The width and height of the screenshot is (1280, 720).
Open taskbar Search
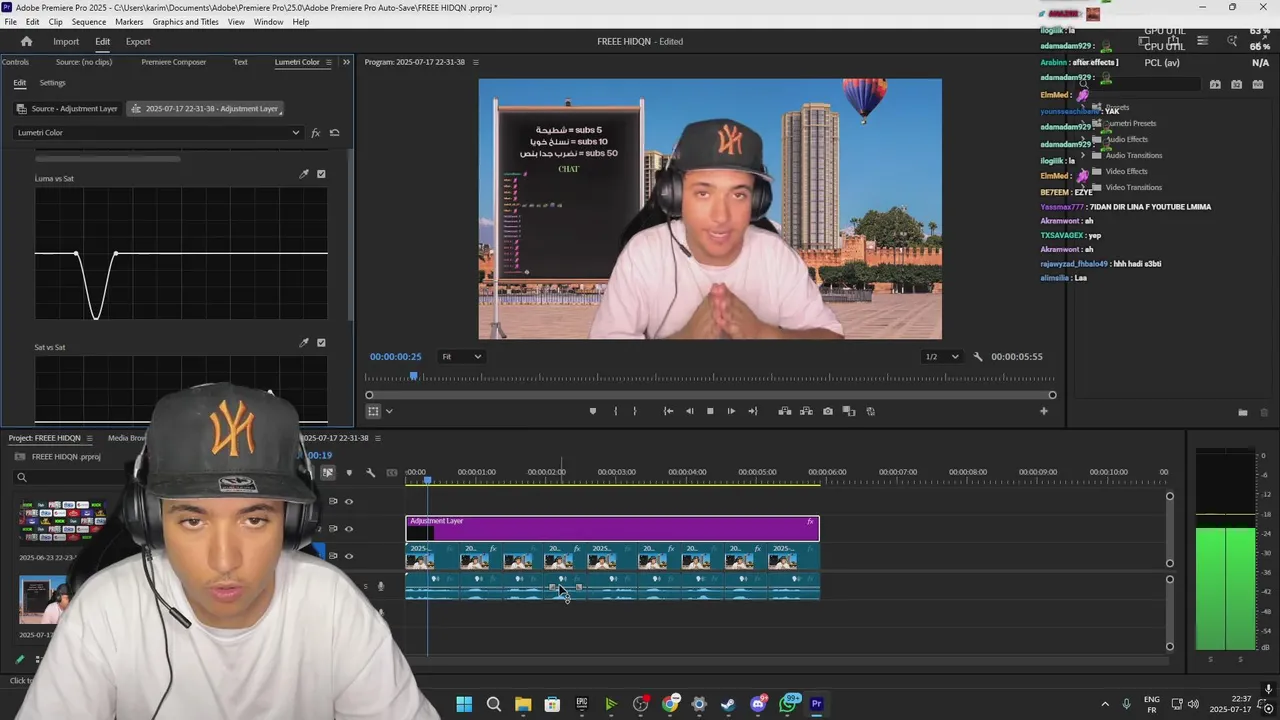[x=493, y=704]
